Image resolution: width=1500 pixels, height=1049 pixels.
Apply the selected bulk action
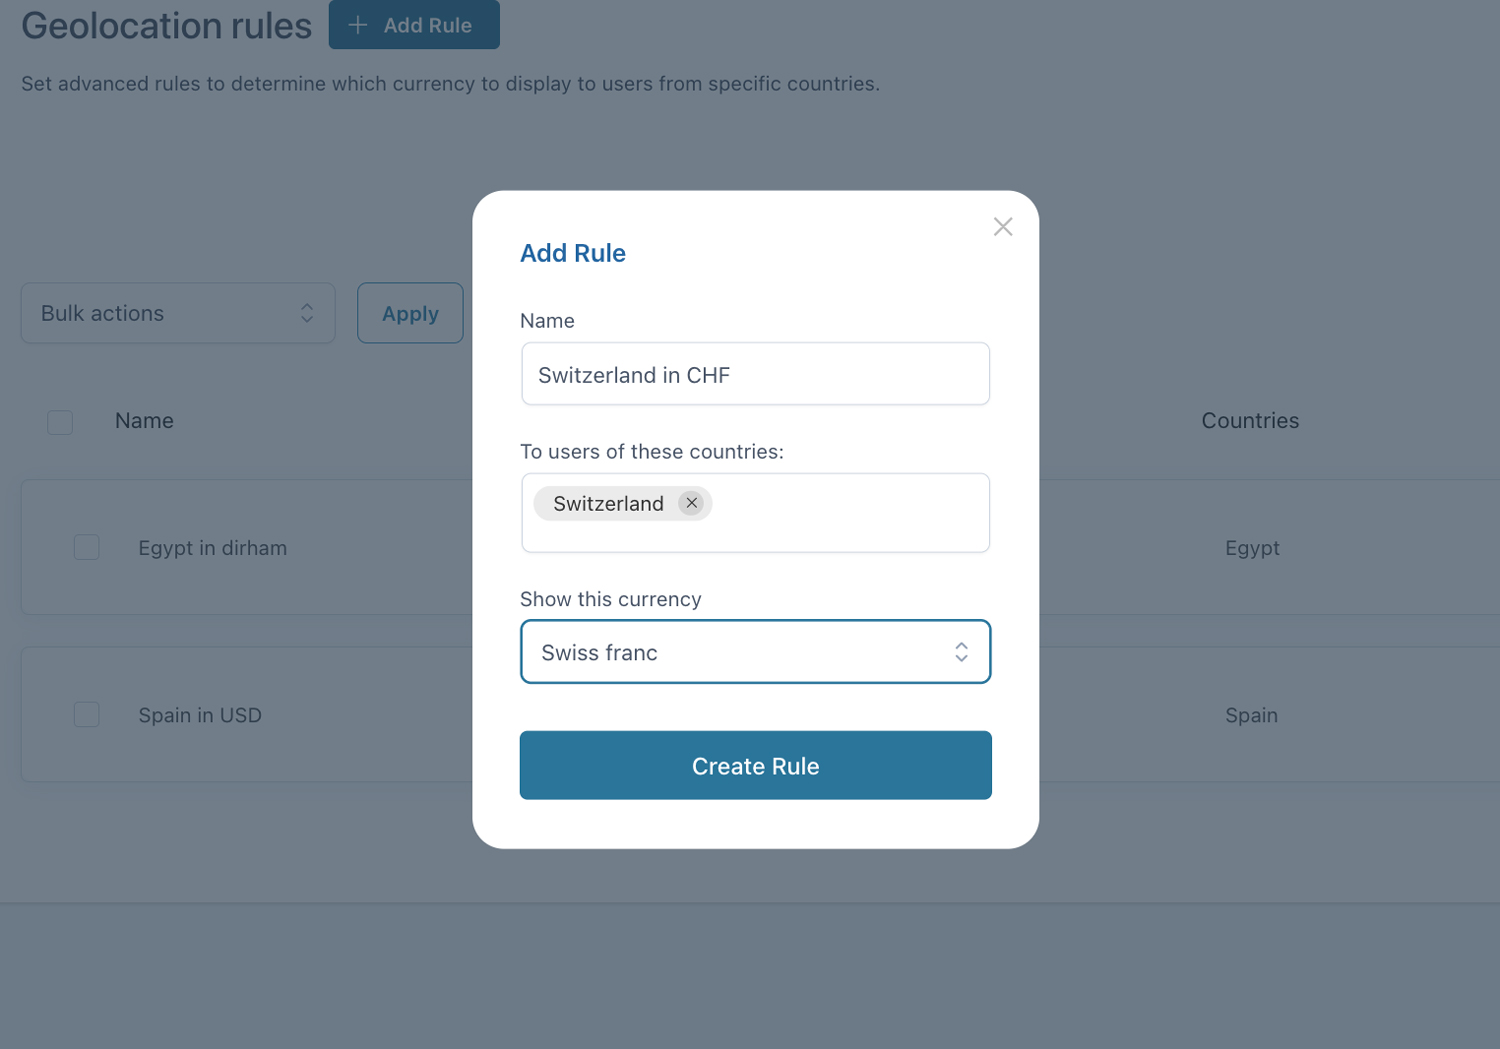tap(410, 313)
